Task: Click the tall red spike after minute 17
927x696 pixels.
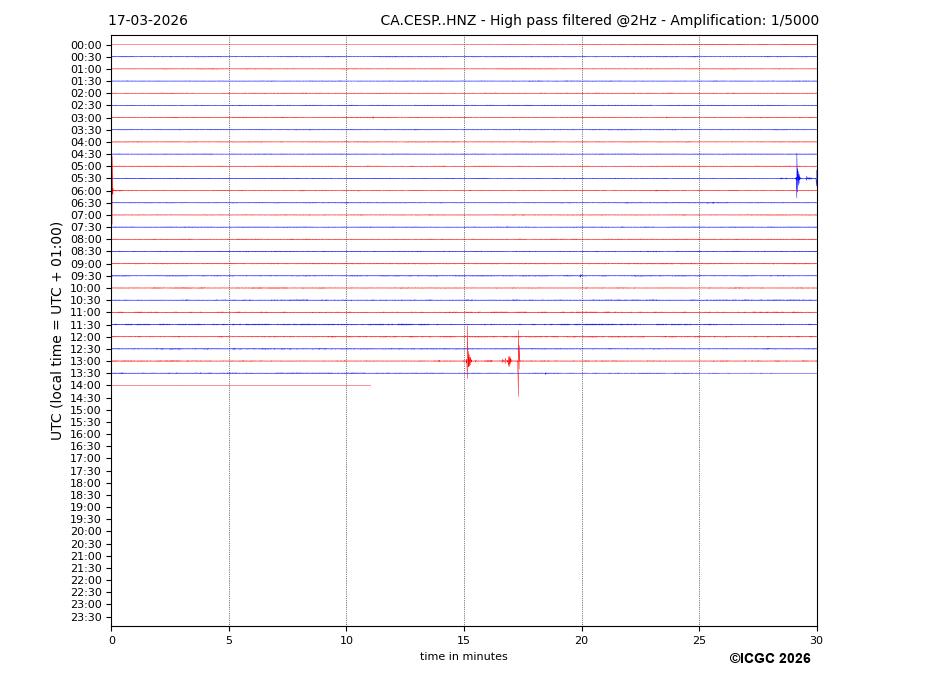Action: click(x=518, y=361)
